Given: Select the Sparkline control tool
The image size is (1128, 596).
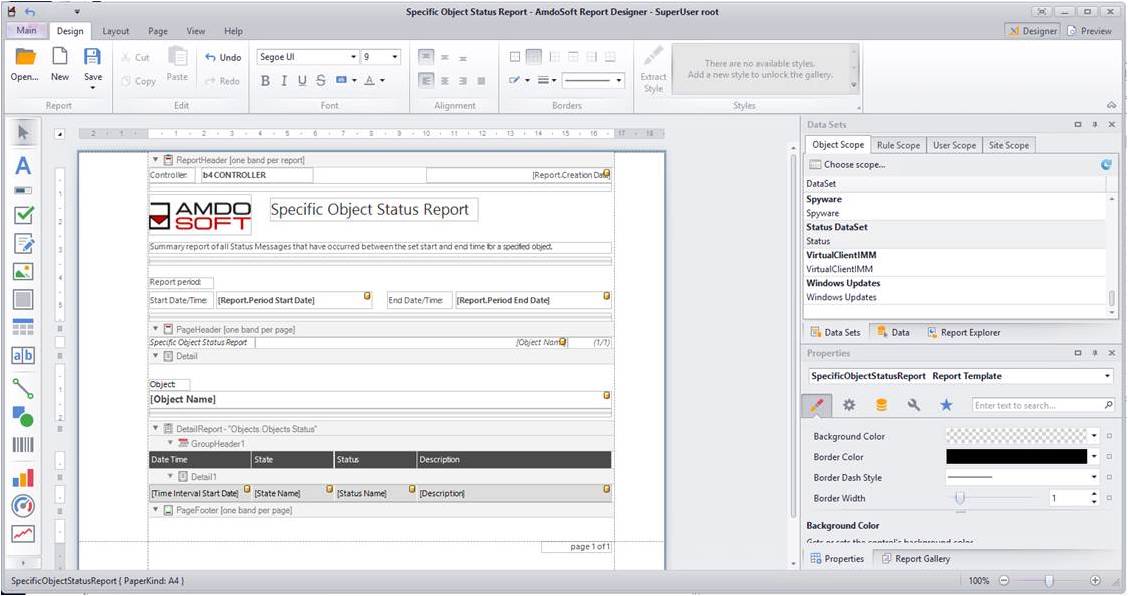Looking at the screenshot, I should tap(23, 534).
